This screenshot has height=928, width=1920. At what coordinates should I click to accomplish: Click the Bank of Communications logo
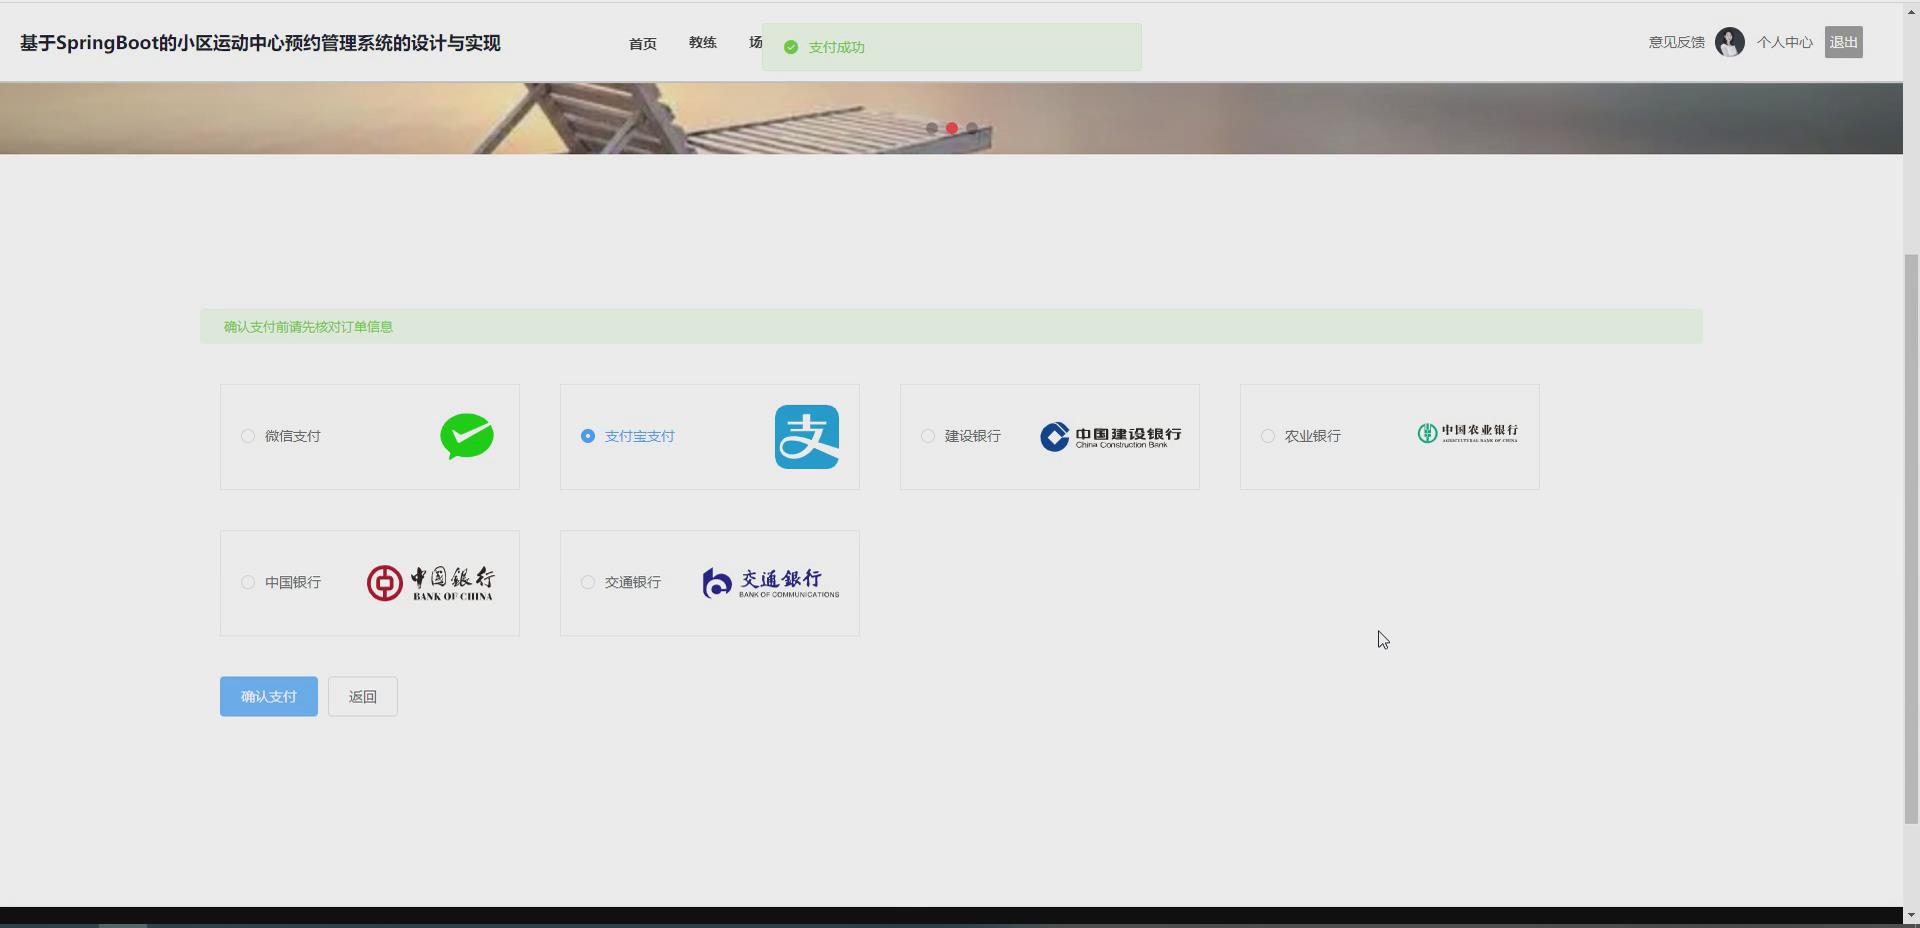coord(771,583)
